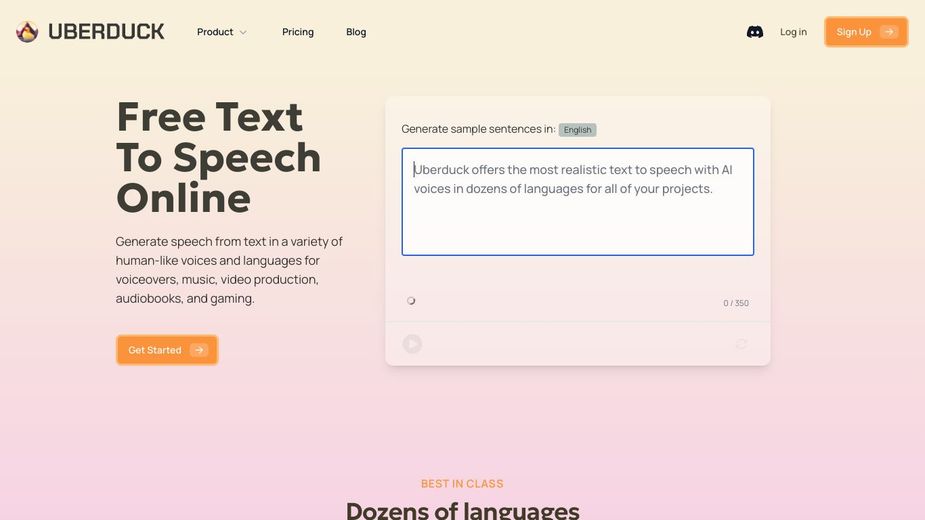The width and height of the screenshot is (925, 520).
Task: Focus the text to speech input box
Action: point(577,202)
